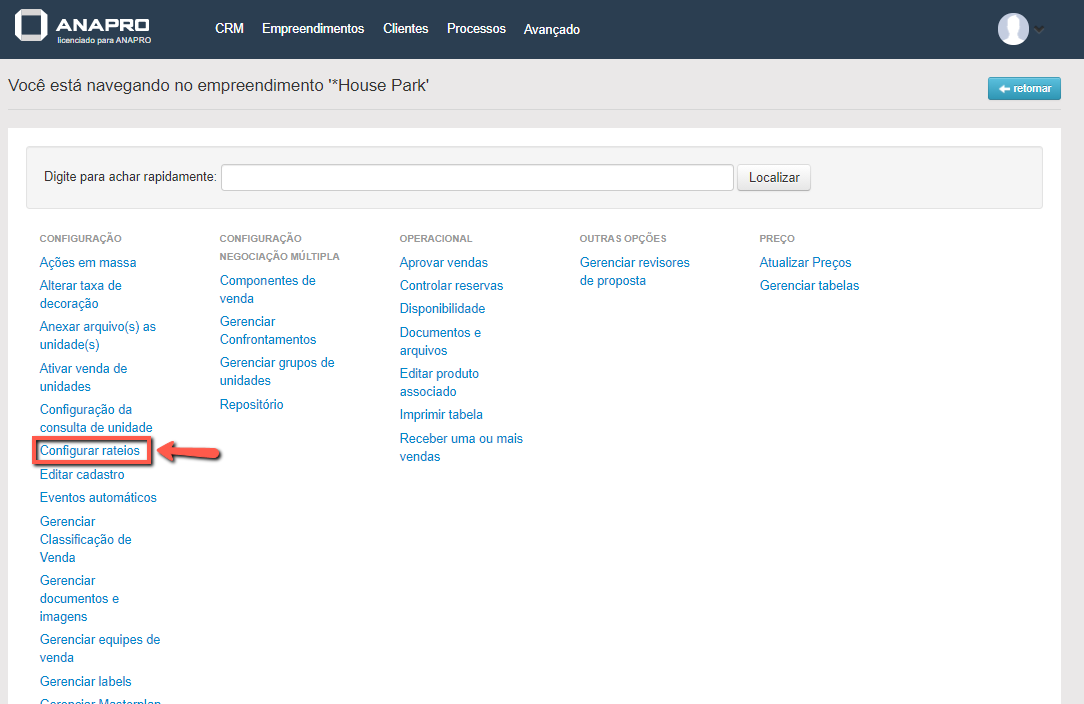The width and height of the screenshot is (1084, 704).
Task: Open Atualizar Preços link
Action: 805,263
